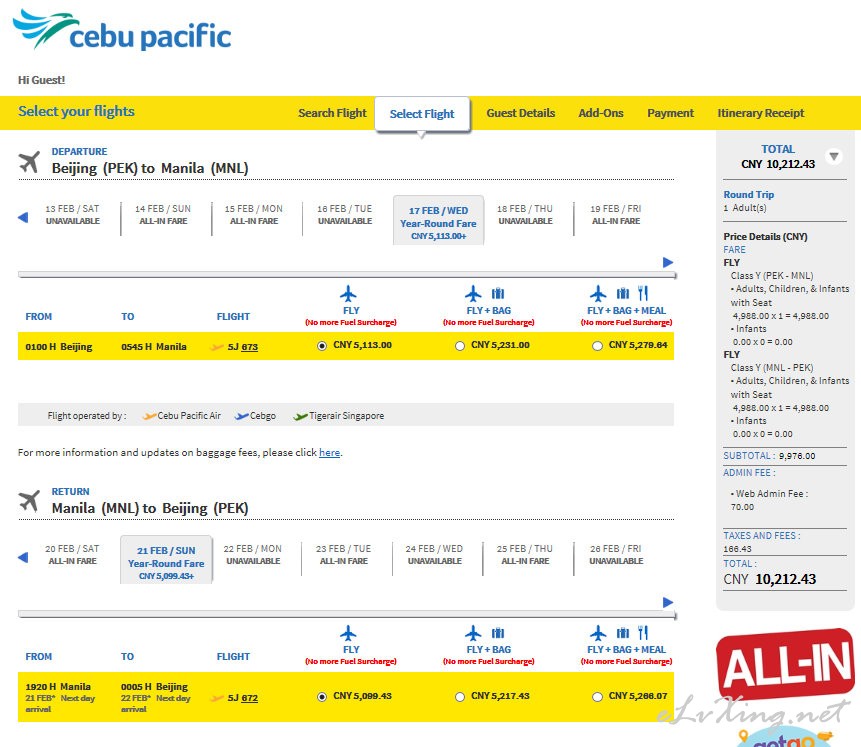Click the Cebu Pacific Air operator icon

pyautogui.click(x=149, y=416)
